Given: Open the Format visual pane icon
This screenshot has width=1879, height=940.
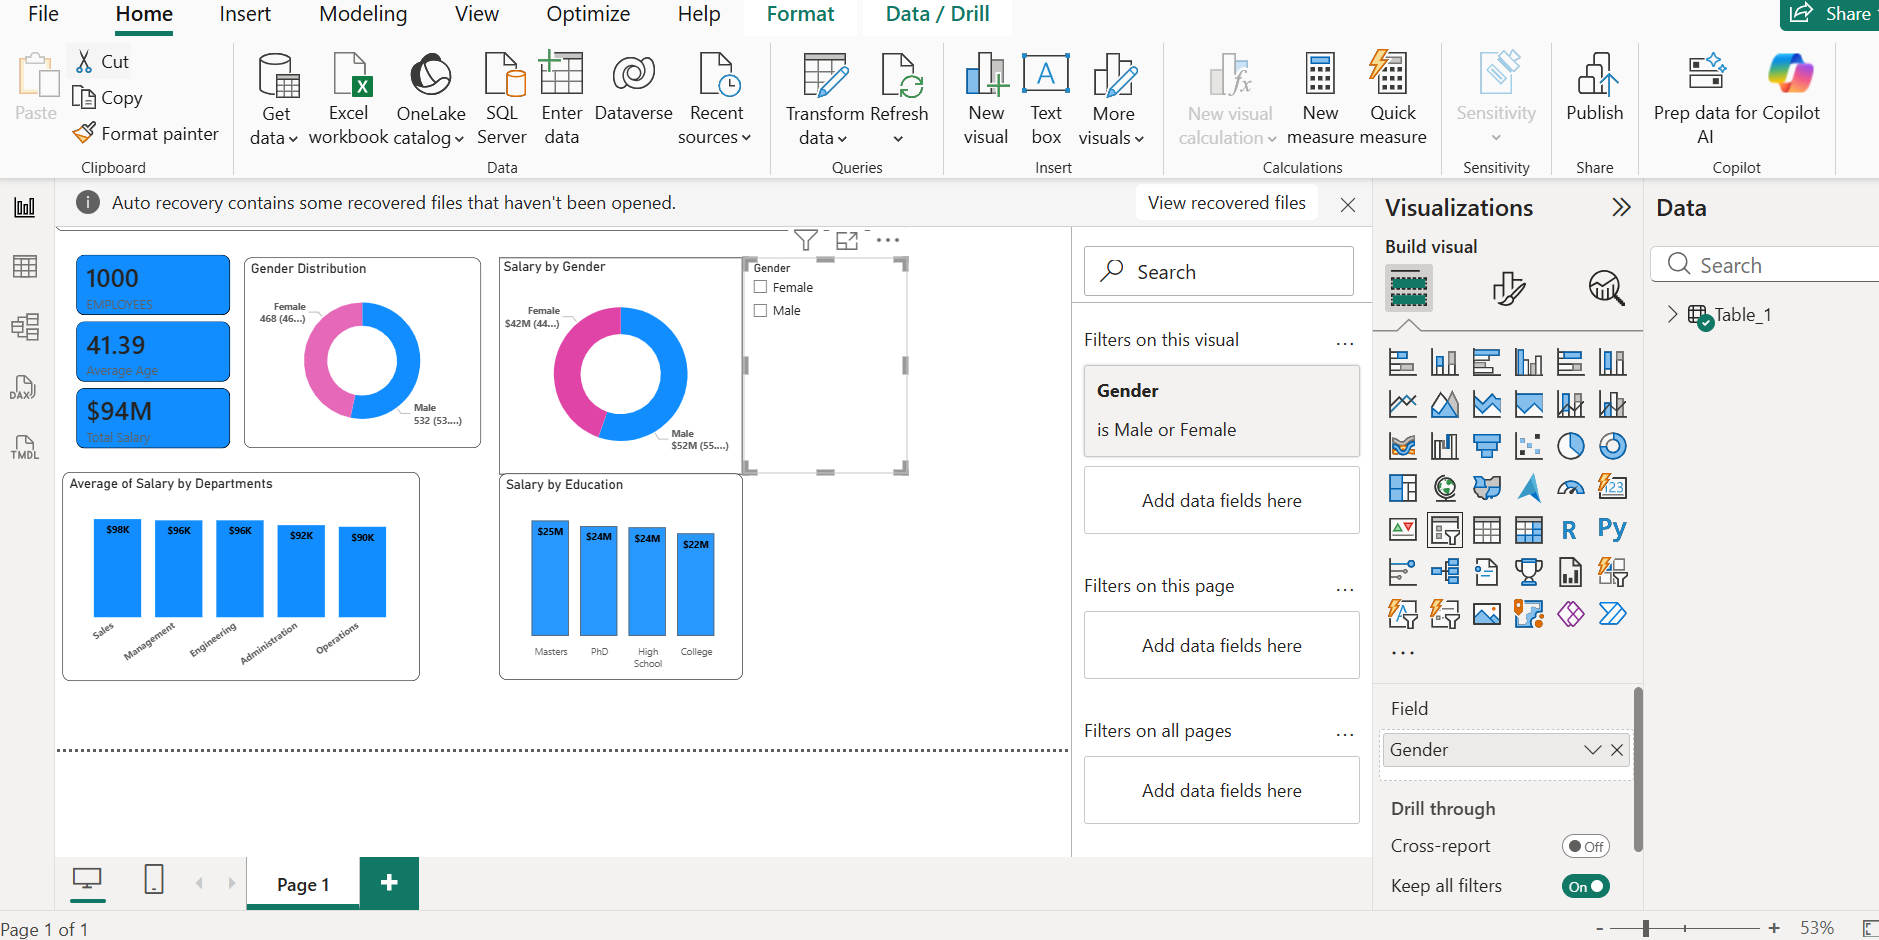Looking at the screenshot, I should [x=1508, y=289].
